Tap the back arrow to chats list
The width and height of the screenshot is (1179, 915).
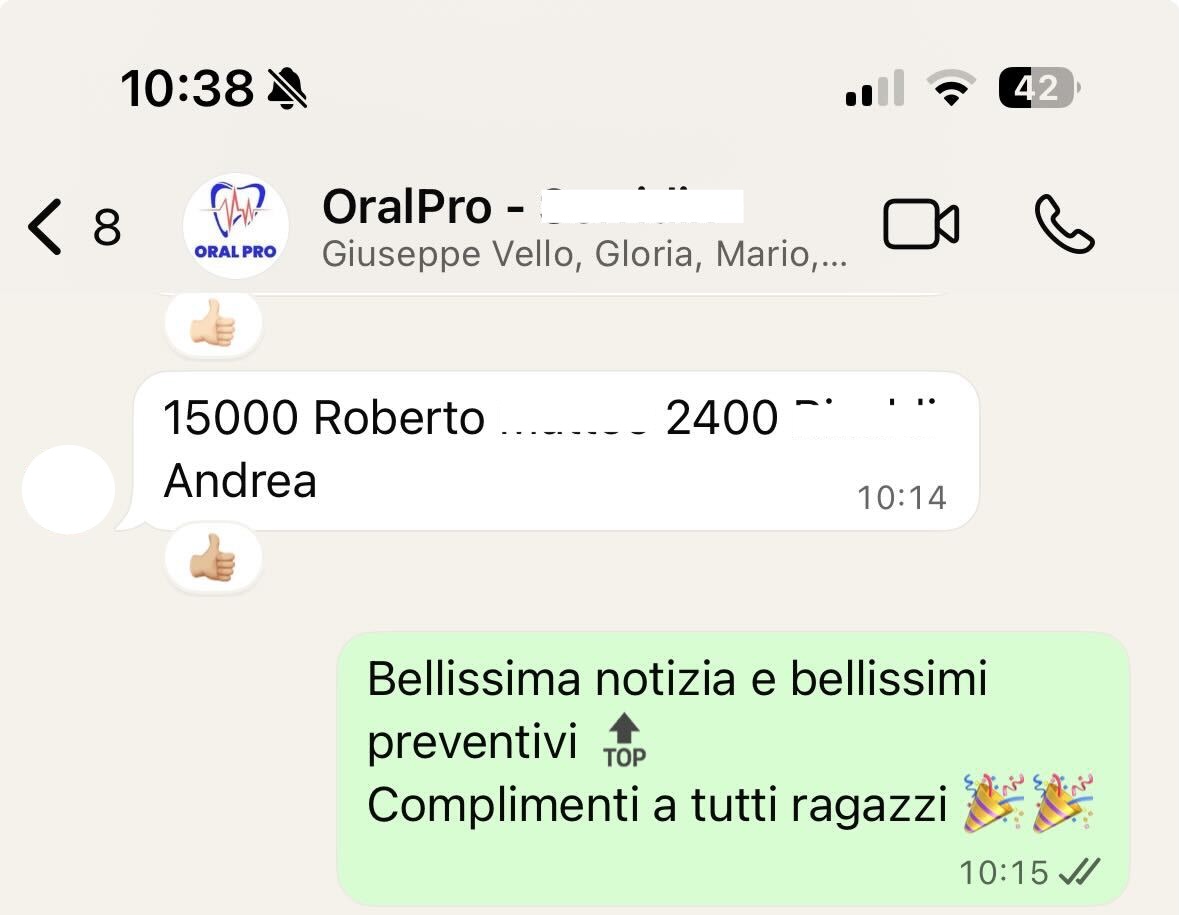point(44,226)
